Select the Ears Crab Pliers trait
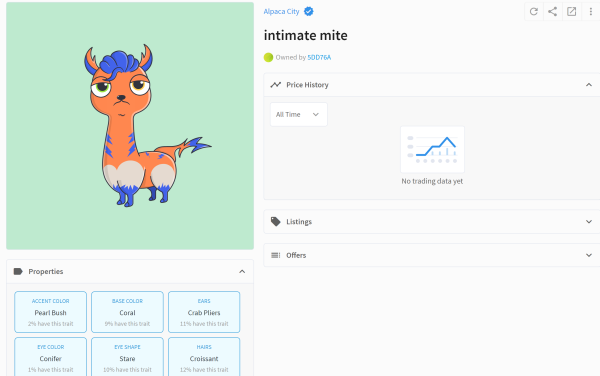 204,312
